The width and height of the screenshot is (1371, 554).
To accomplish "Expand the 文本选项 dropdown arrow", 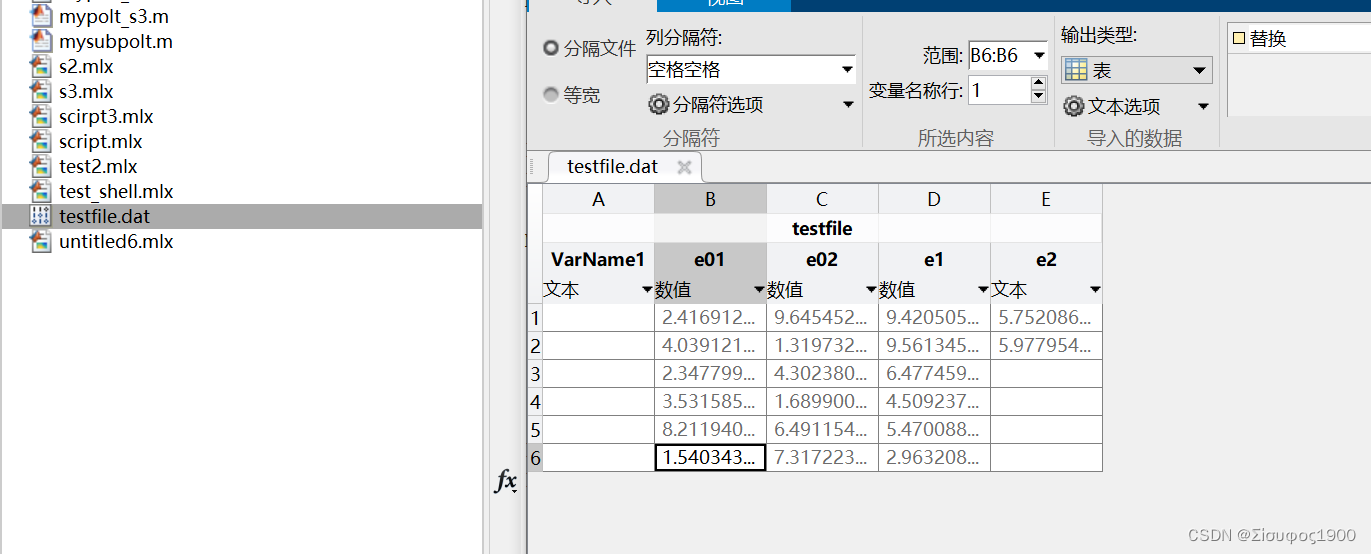I will (1203, 106).
